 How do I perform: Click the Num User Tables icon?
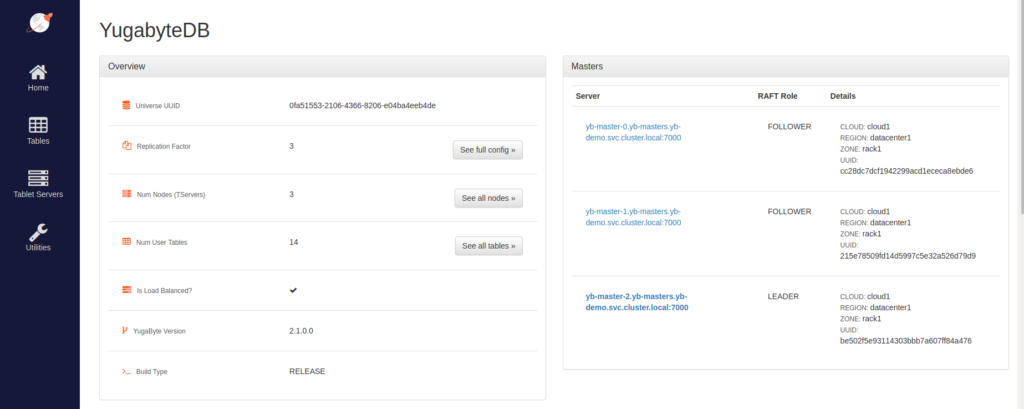(126, 242)
